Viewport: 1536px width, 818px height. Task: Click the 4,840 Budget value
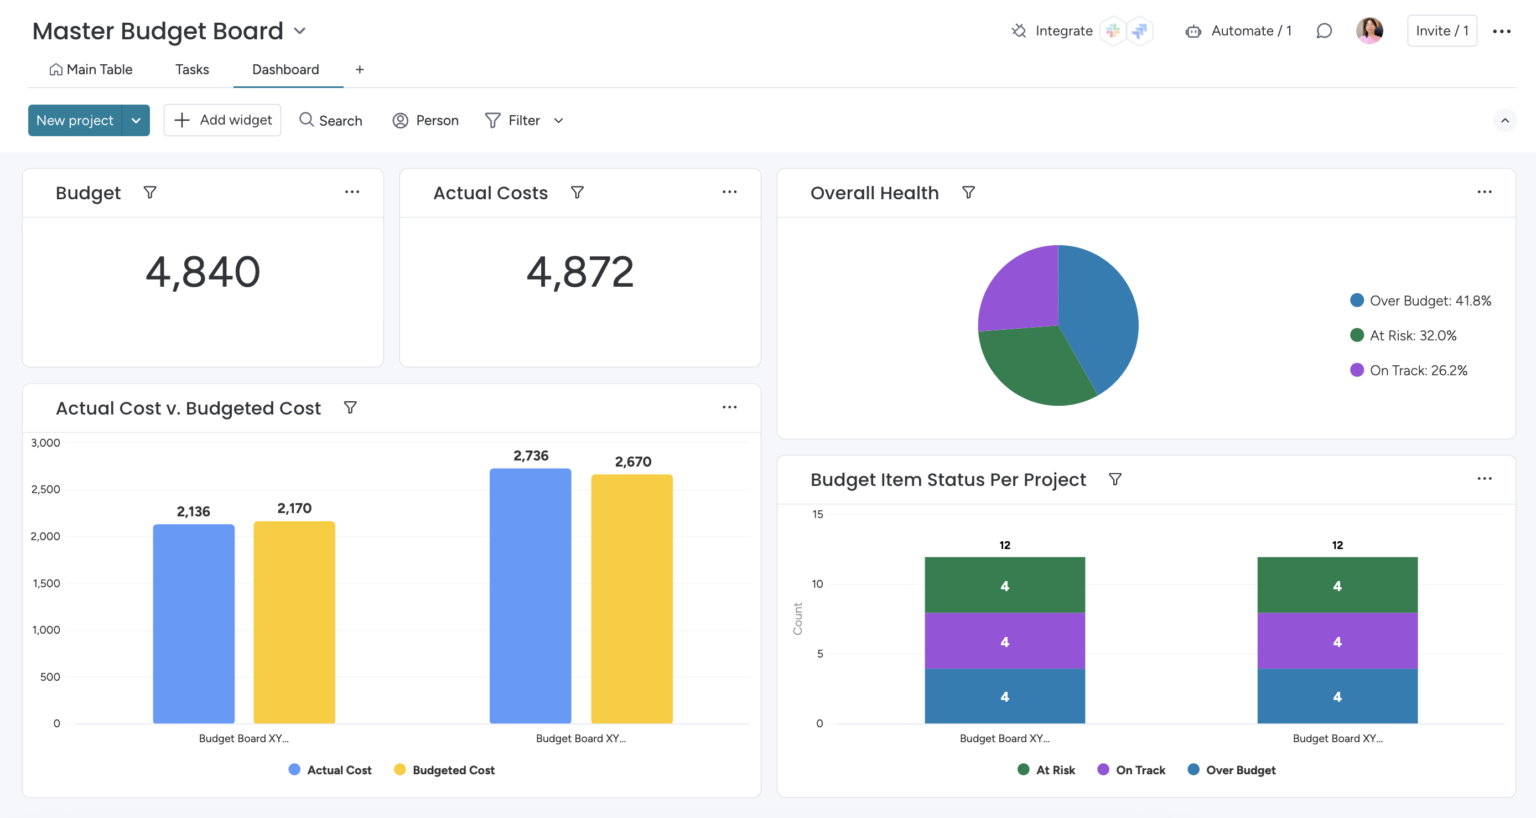point(203,272)
